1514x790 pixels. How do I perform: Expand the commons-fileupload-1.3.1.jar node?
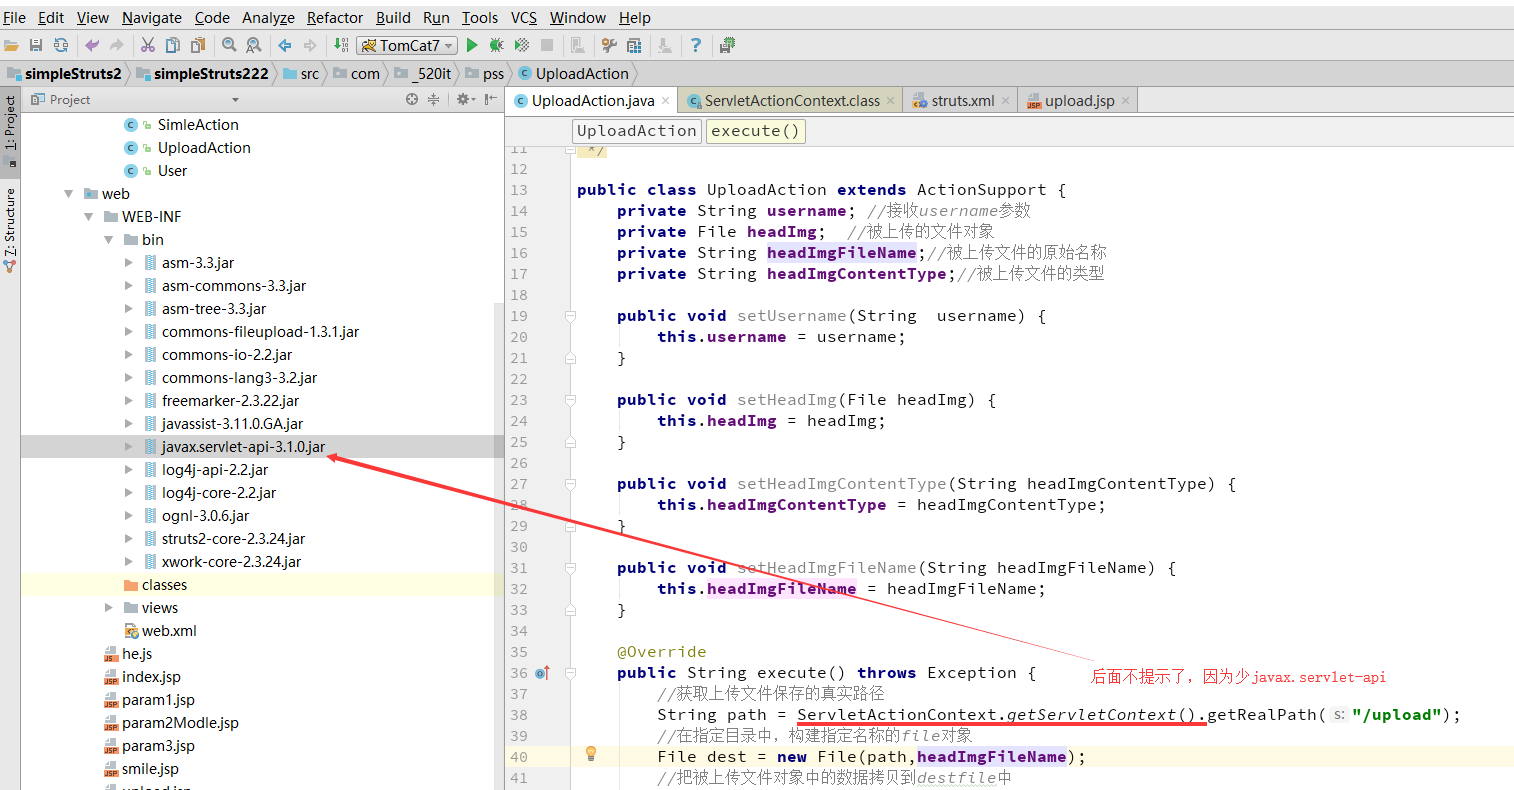click(129, 332)
